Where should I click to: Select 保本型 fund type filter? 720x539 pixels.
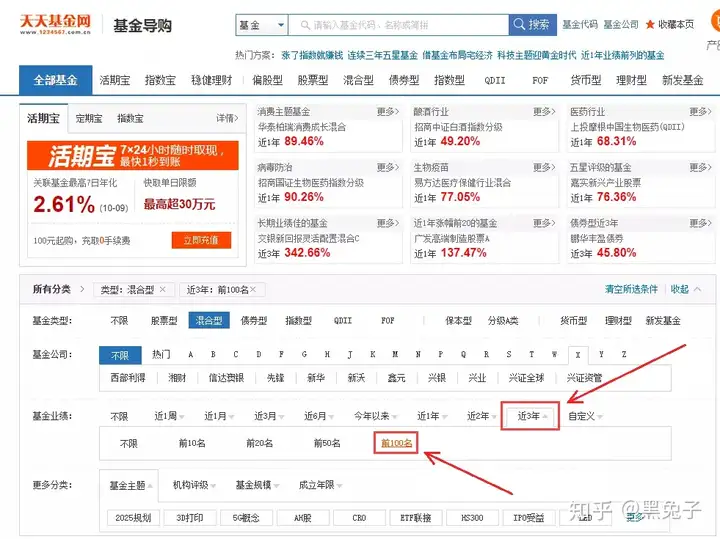tap(458, 320)
